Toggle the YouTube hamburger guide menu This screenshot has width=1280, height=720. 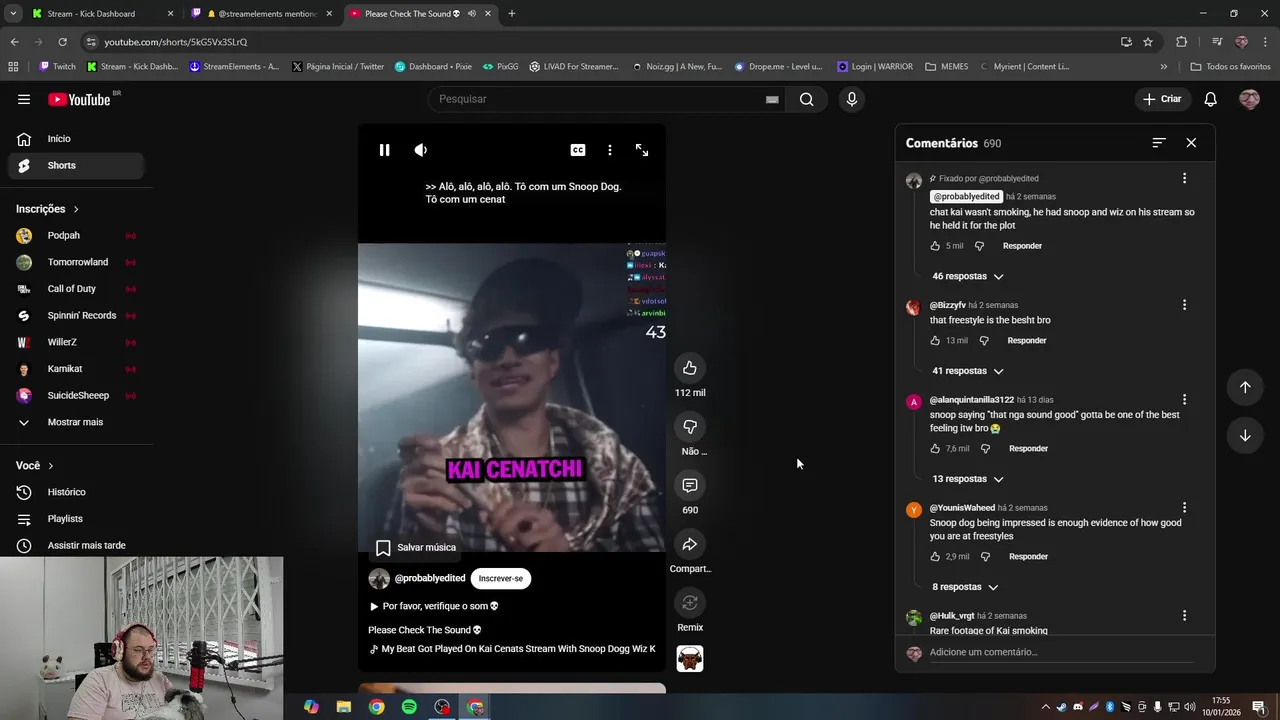coord(24,99)
